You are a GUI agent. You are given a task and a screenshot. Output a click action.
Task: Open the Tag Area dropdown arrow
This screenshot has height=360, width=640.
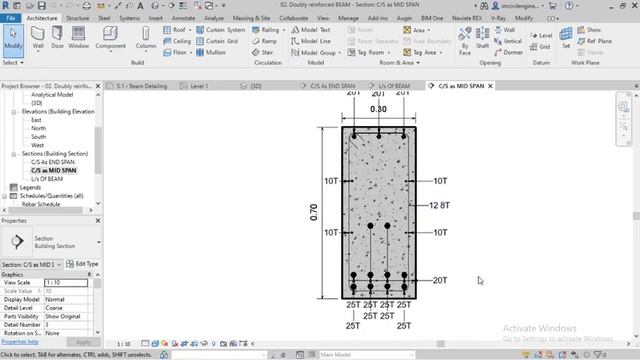tap(441, 53)
